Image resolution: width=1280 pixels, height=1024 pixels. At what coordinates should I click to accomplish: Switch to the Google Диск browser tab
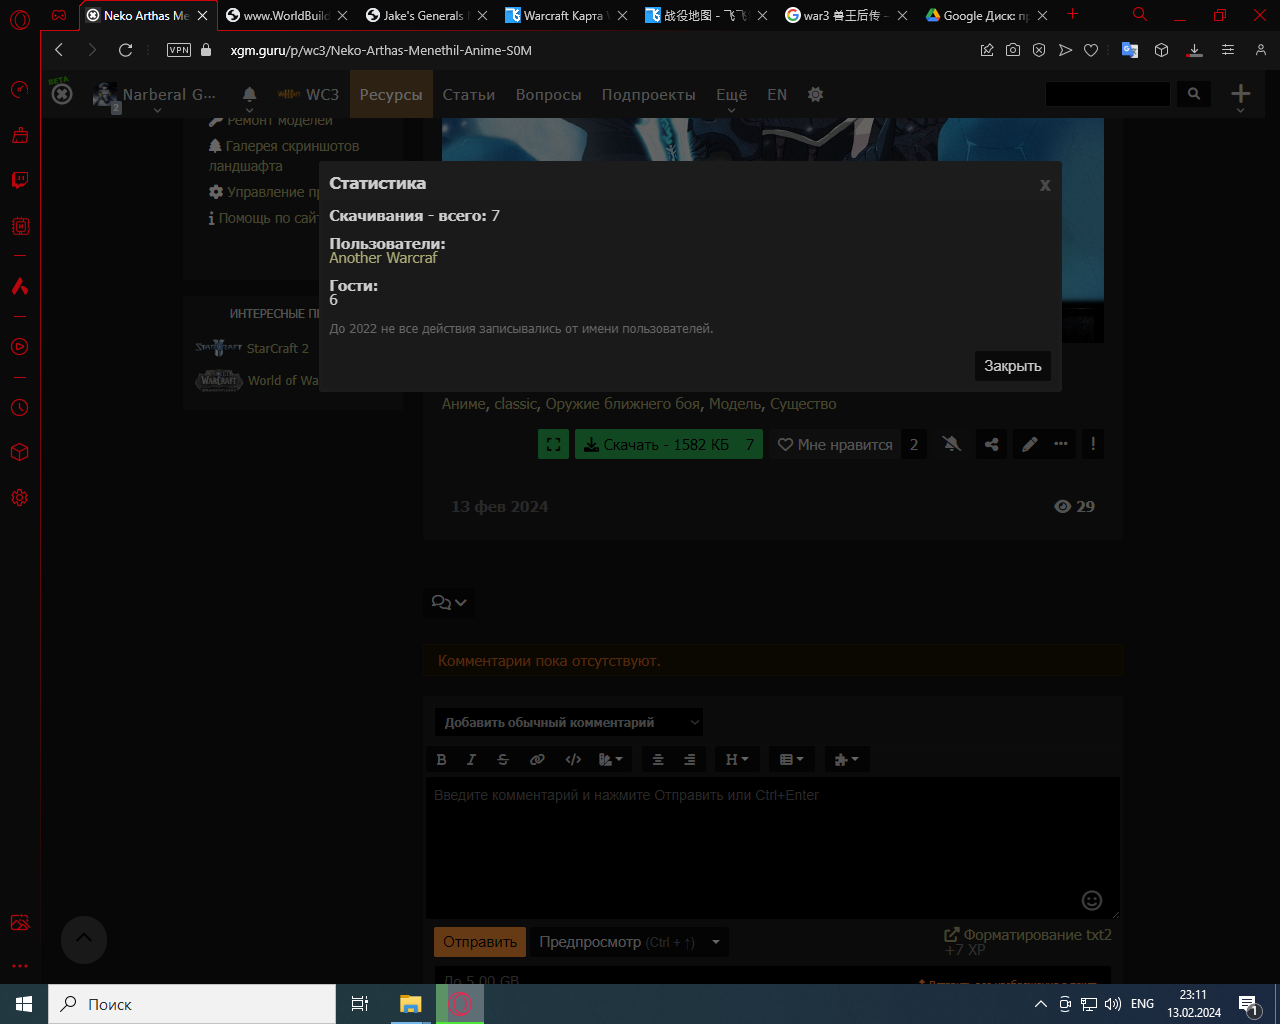986,15
